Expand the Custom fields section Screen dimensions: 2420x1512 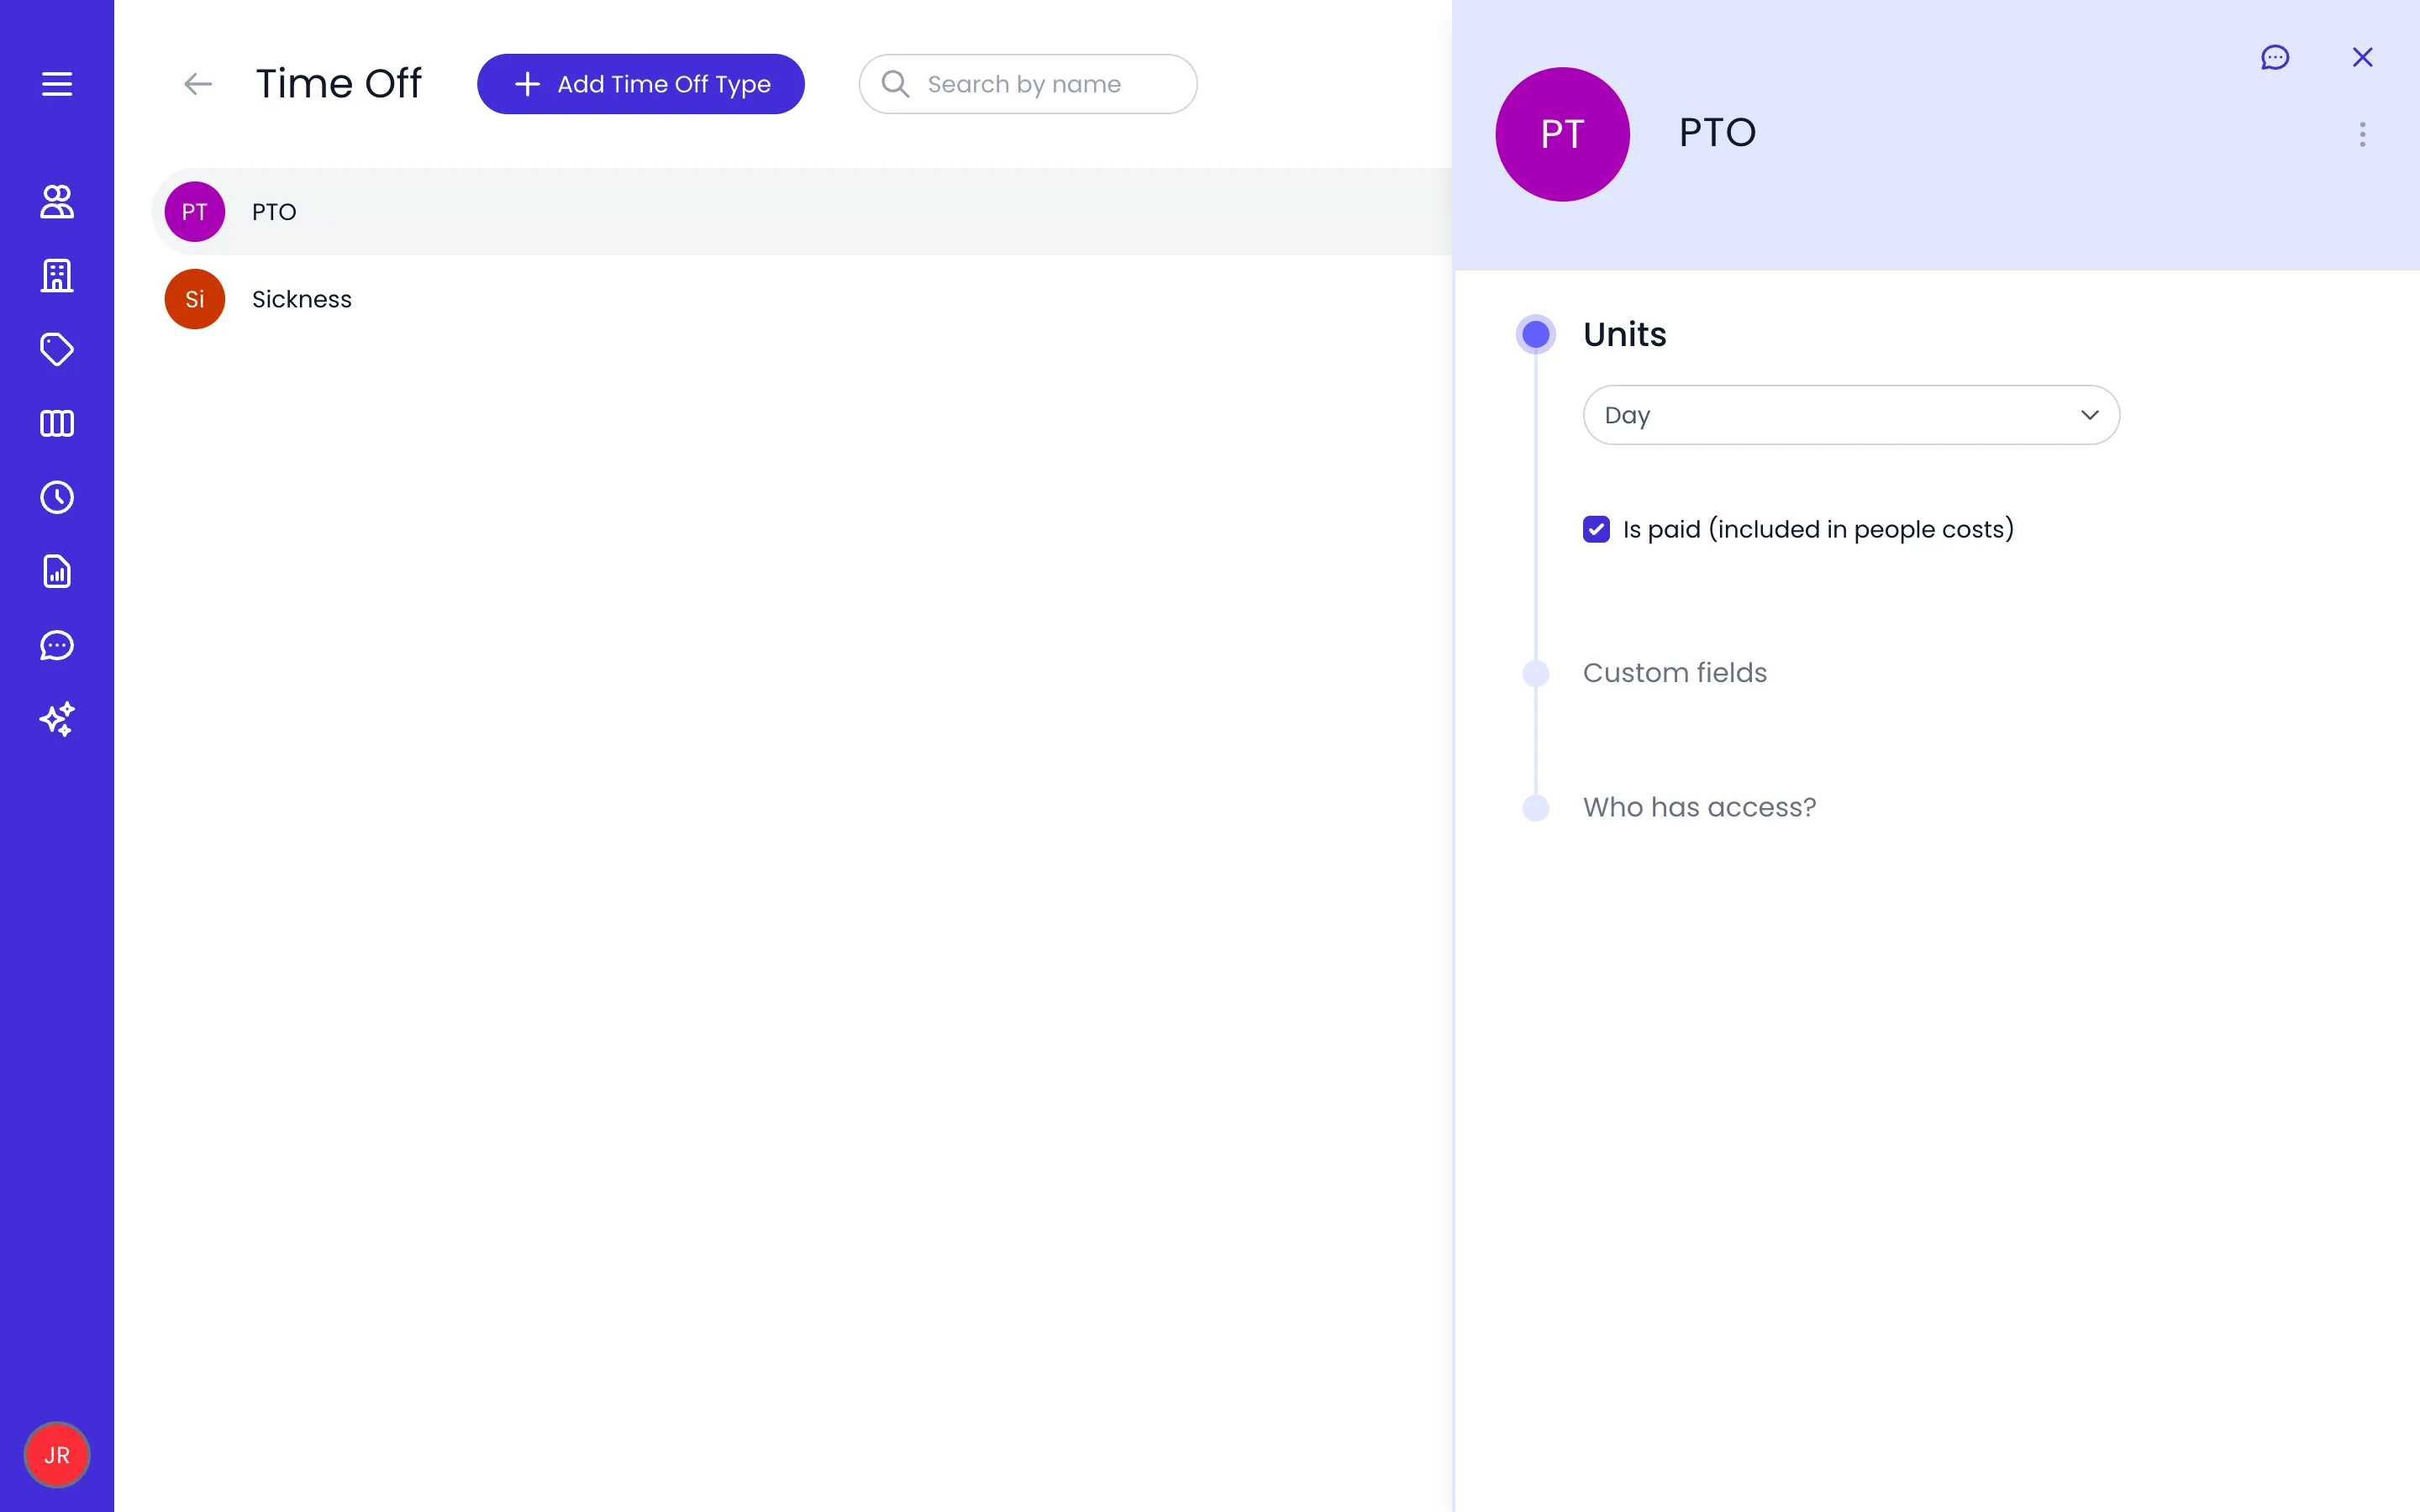pyautogui.click(x=1674, y=673)
